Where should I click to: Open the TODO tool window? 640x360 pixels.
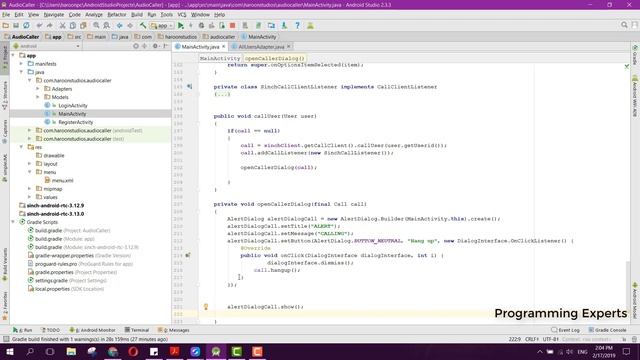[51, 330]
